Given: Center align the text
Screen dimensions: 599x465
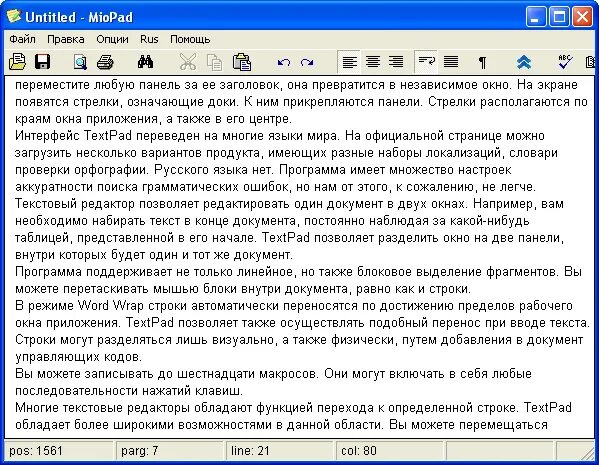Looking at the screenshot, I should pyautogui.click(x=373, y=62).
